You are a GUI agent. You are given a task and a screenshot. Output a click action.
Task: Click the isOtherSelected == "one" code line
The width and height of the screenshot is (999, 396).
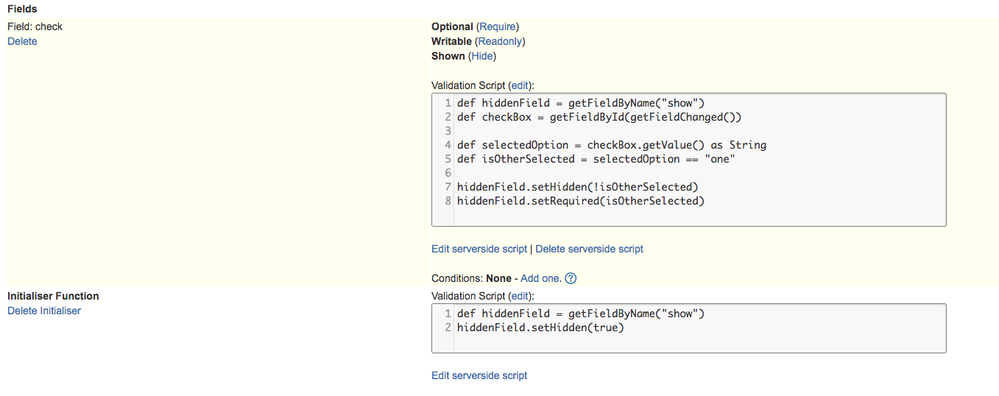(x=596, y=159)
